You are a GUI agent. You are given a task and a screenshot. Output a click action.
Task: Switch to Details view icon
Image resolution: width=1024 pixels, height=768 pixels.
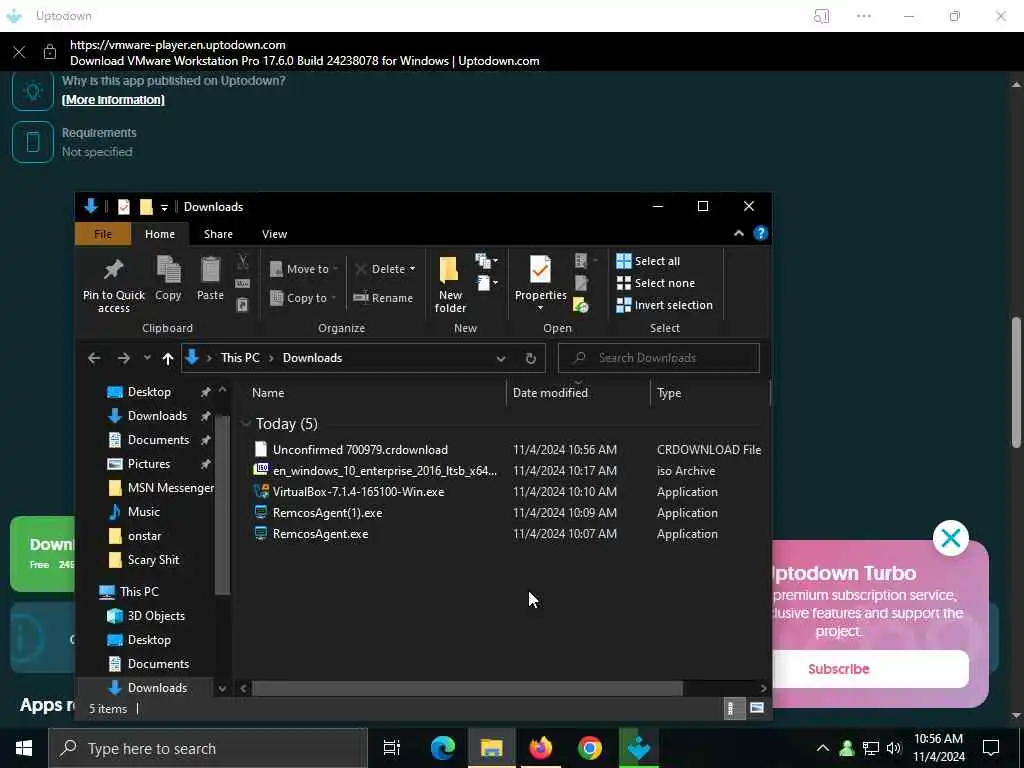(x=733, y=709)
